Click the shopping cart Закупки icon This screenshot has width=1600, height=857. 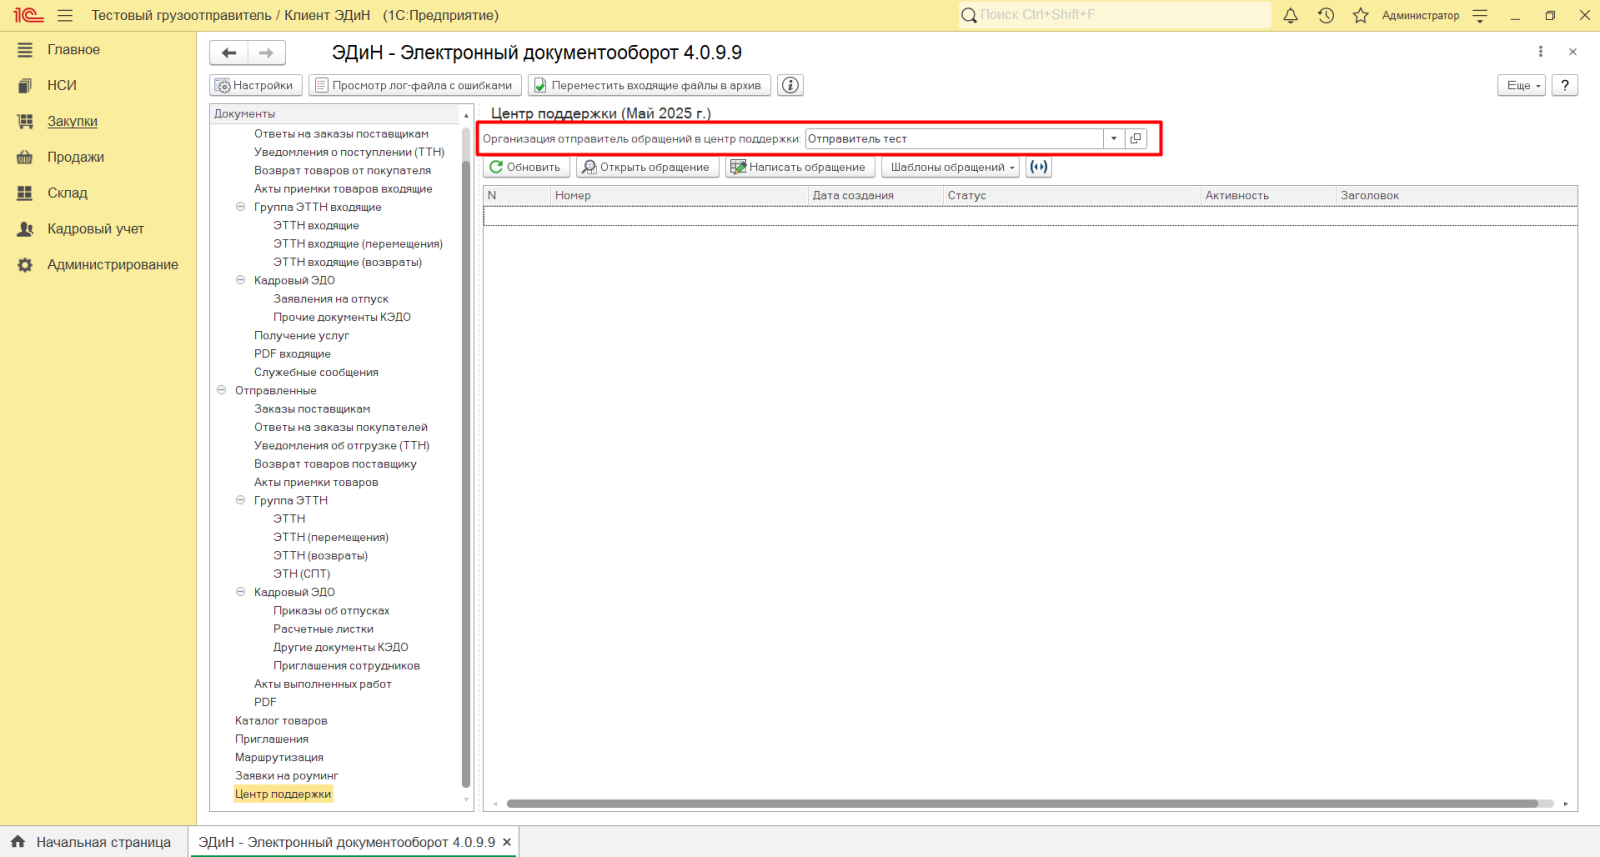tap(25, 122)
